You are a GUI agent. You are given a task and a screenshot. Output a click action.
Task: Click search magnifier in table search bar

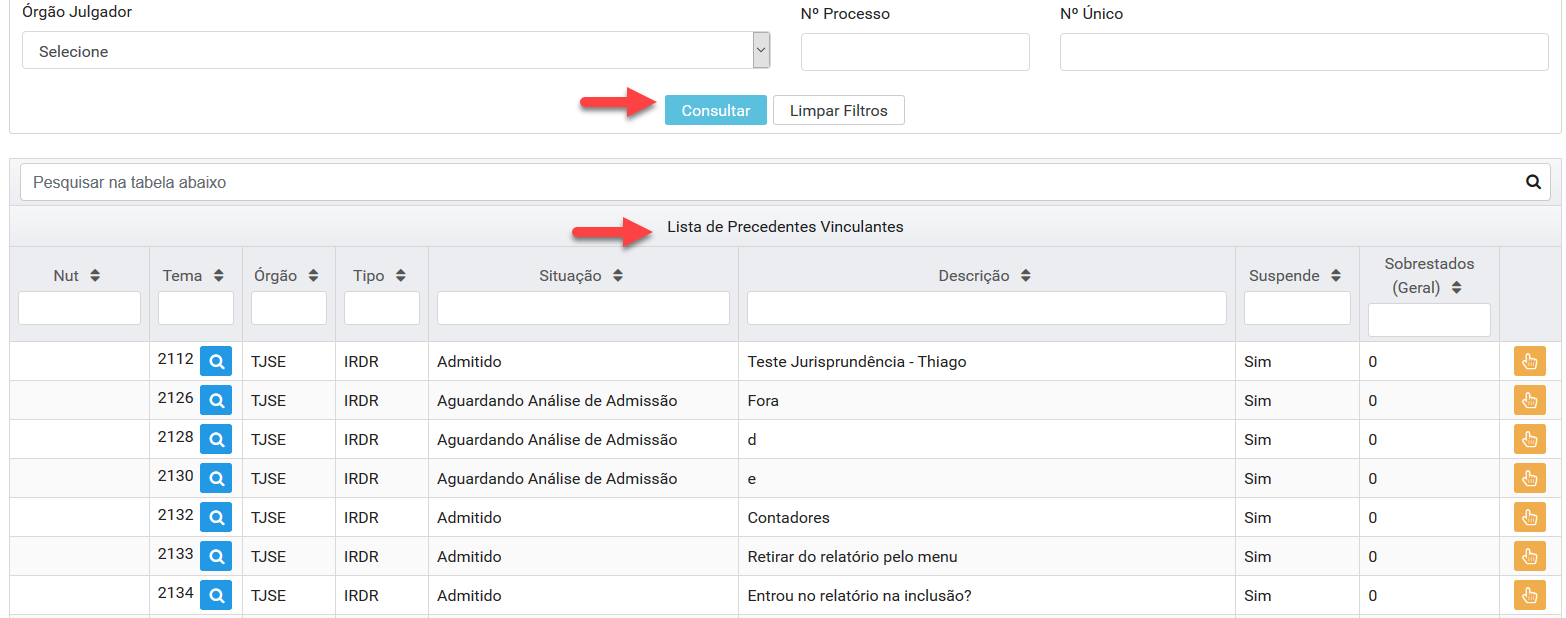(1533, 183)
